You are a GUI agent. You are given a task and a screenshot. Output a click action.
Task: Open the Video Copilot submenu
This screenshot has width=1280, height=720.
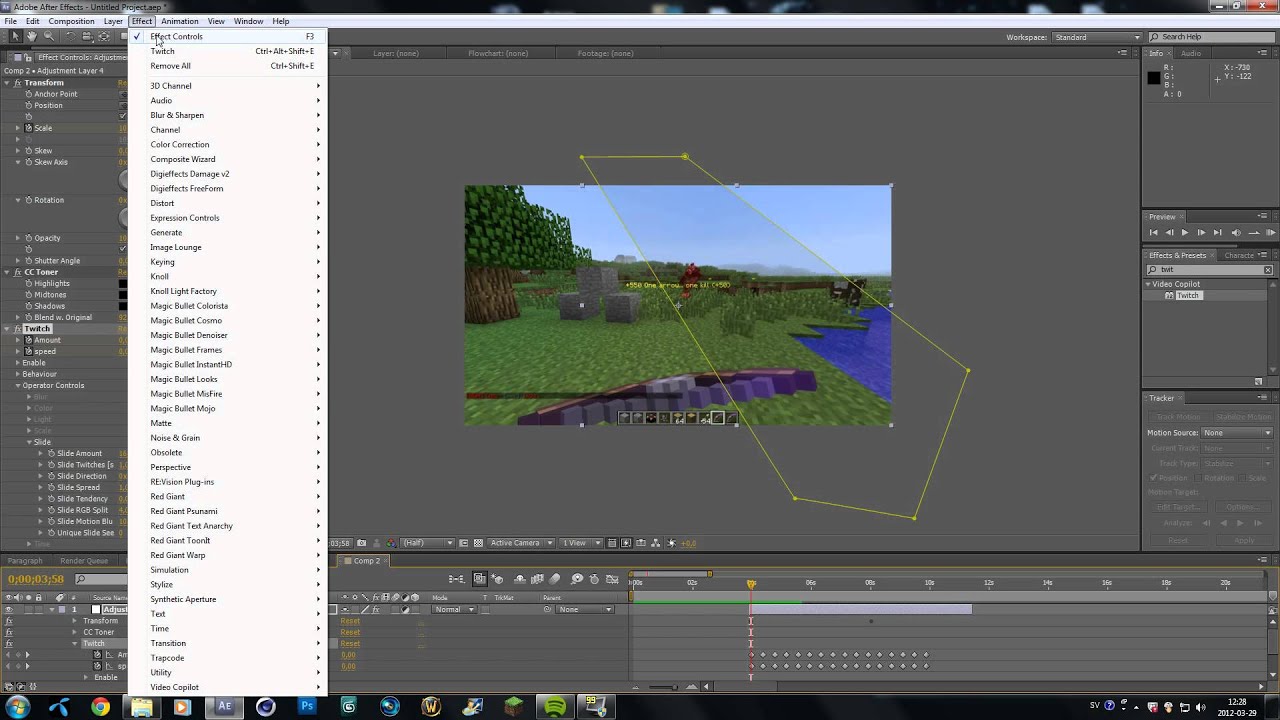(x=230, y=687)
